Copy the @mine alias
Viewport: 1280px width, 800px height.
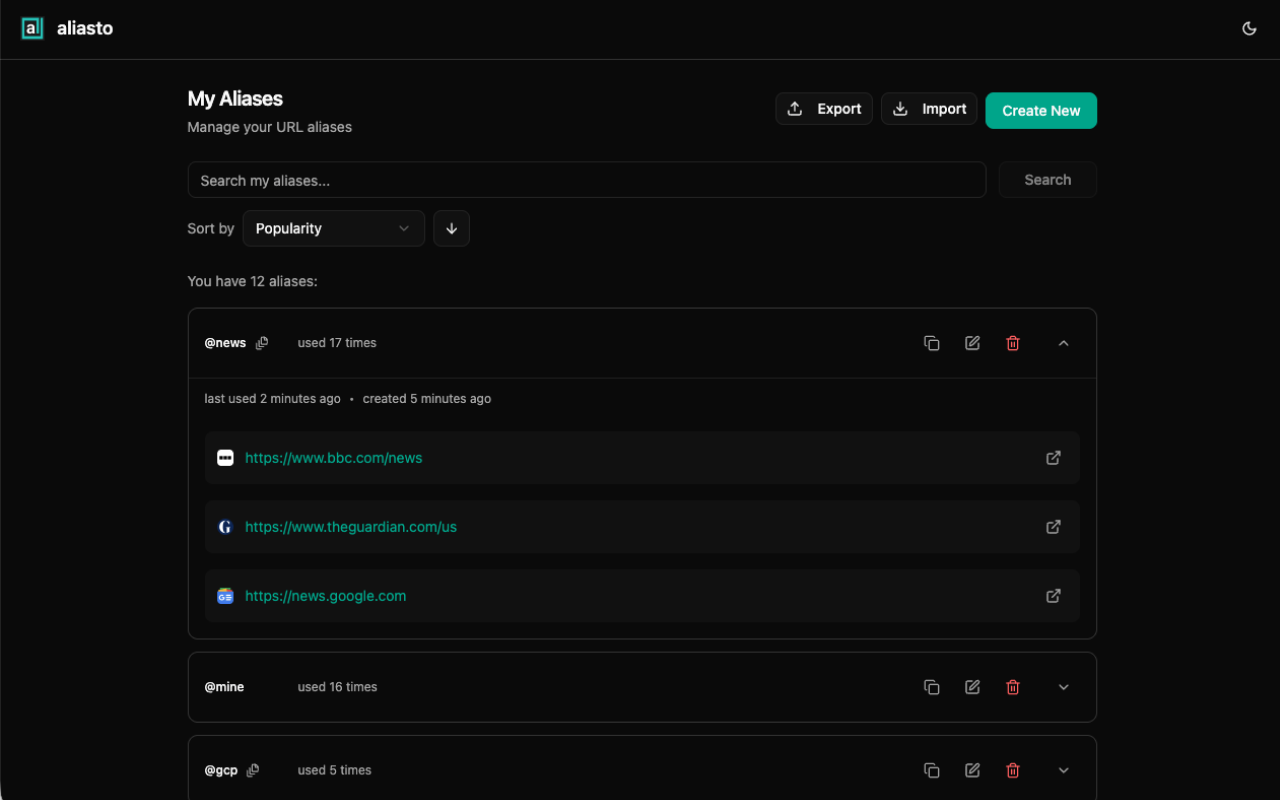(931, 687)
